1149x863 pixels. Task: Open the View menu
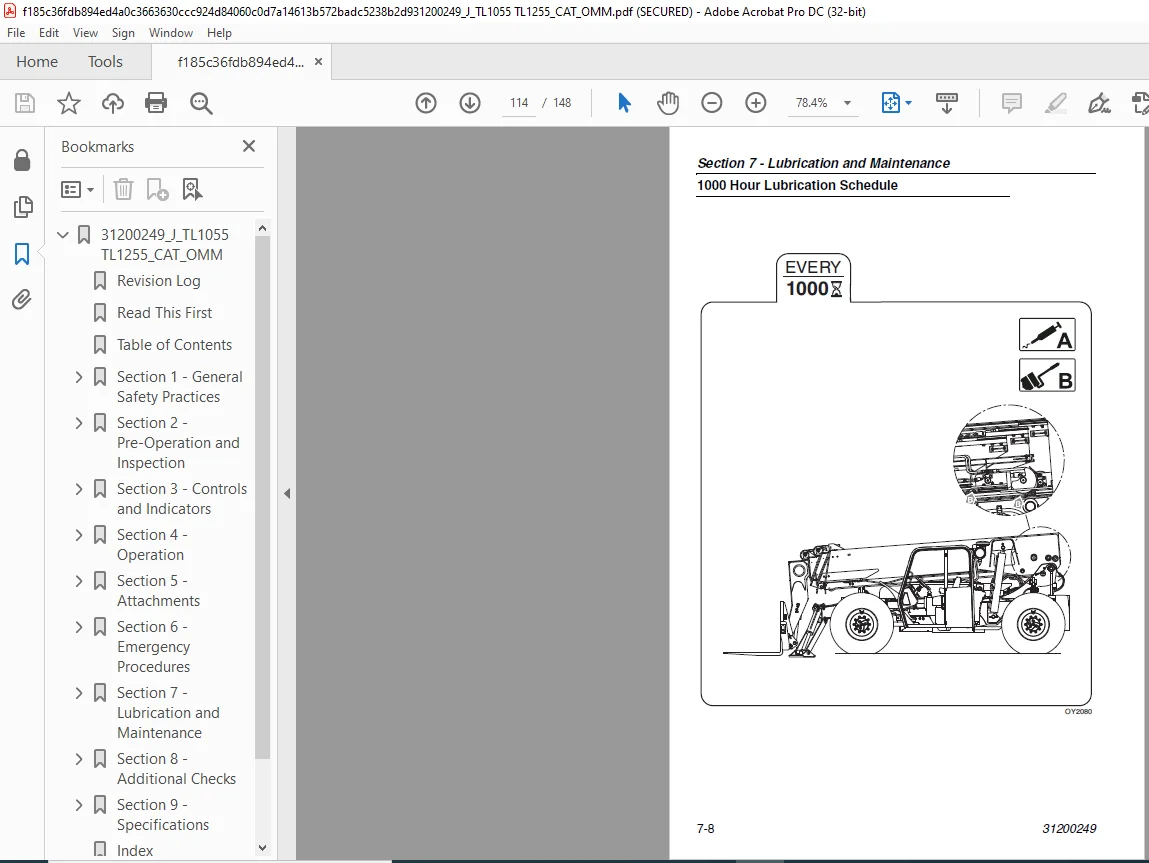[x=85, y=33]
